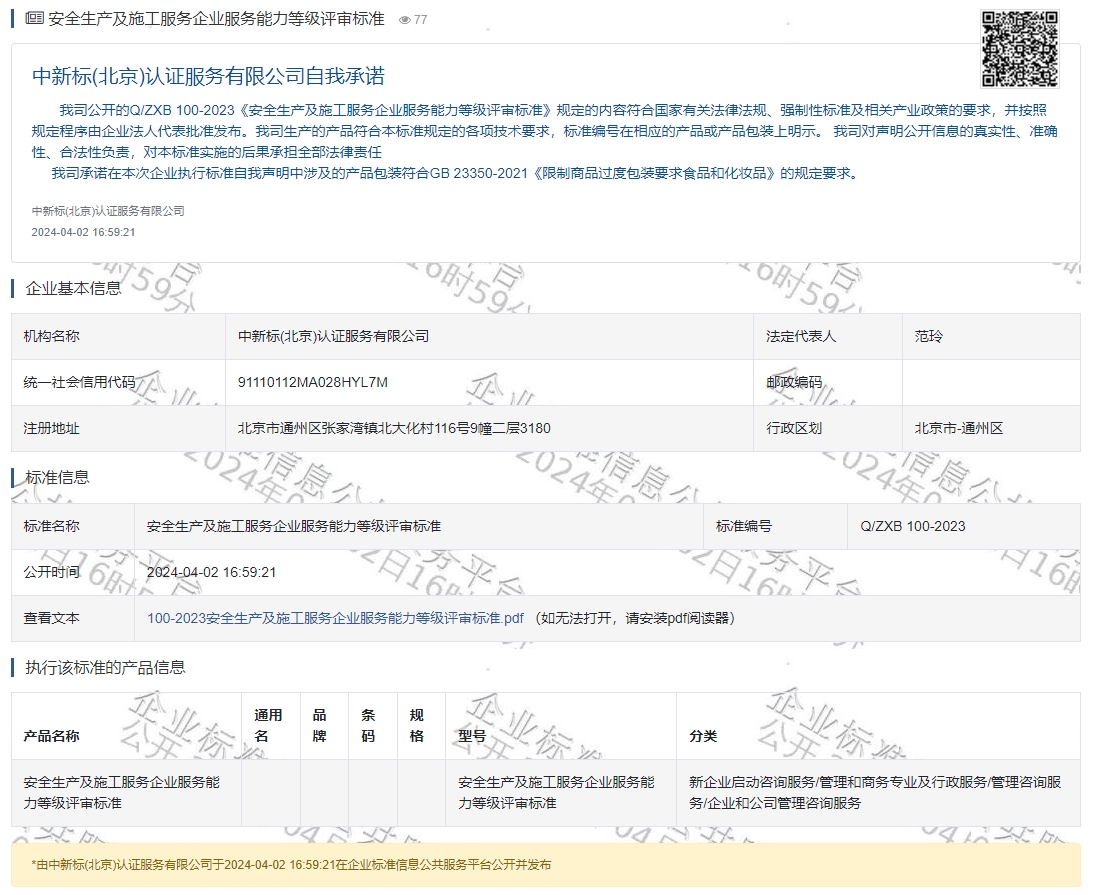Click the QR code image

click(1020, 49)
